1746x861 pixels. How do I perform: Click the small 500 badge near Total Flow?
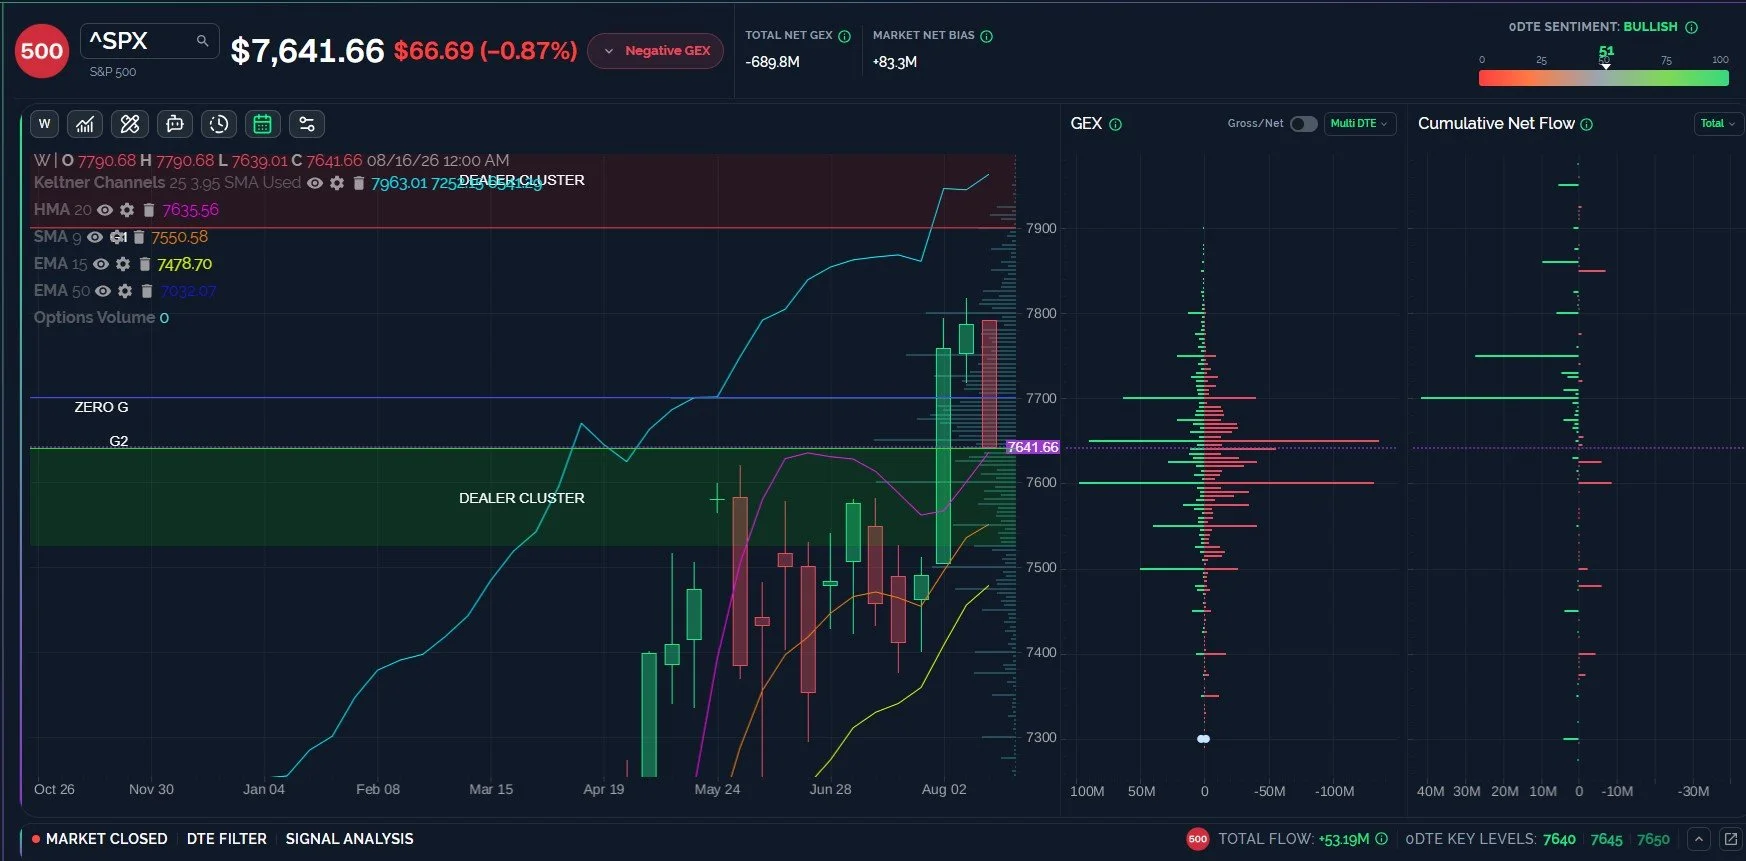click(x=1198, y=839)
